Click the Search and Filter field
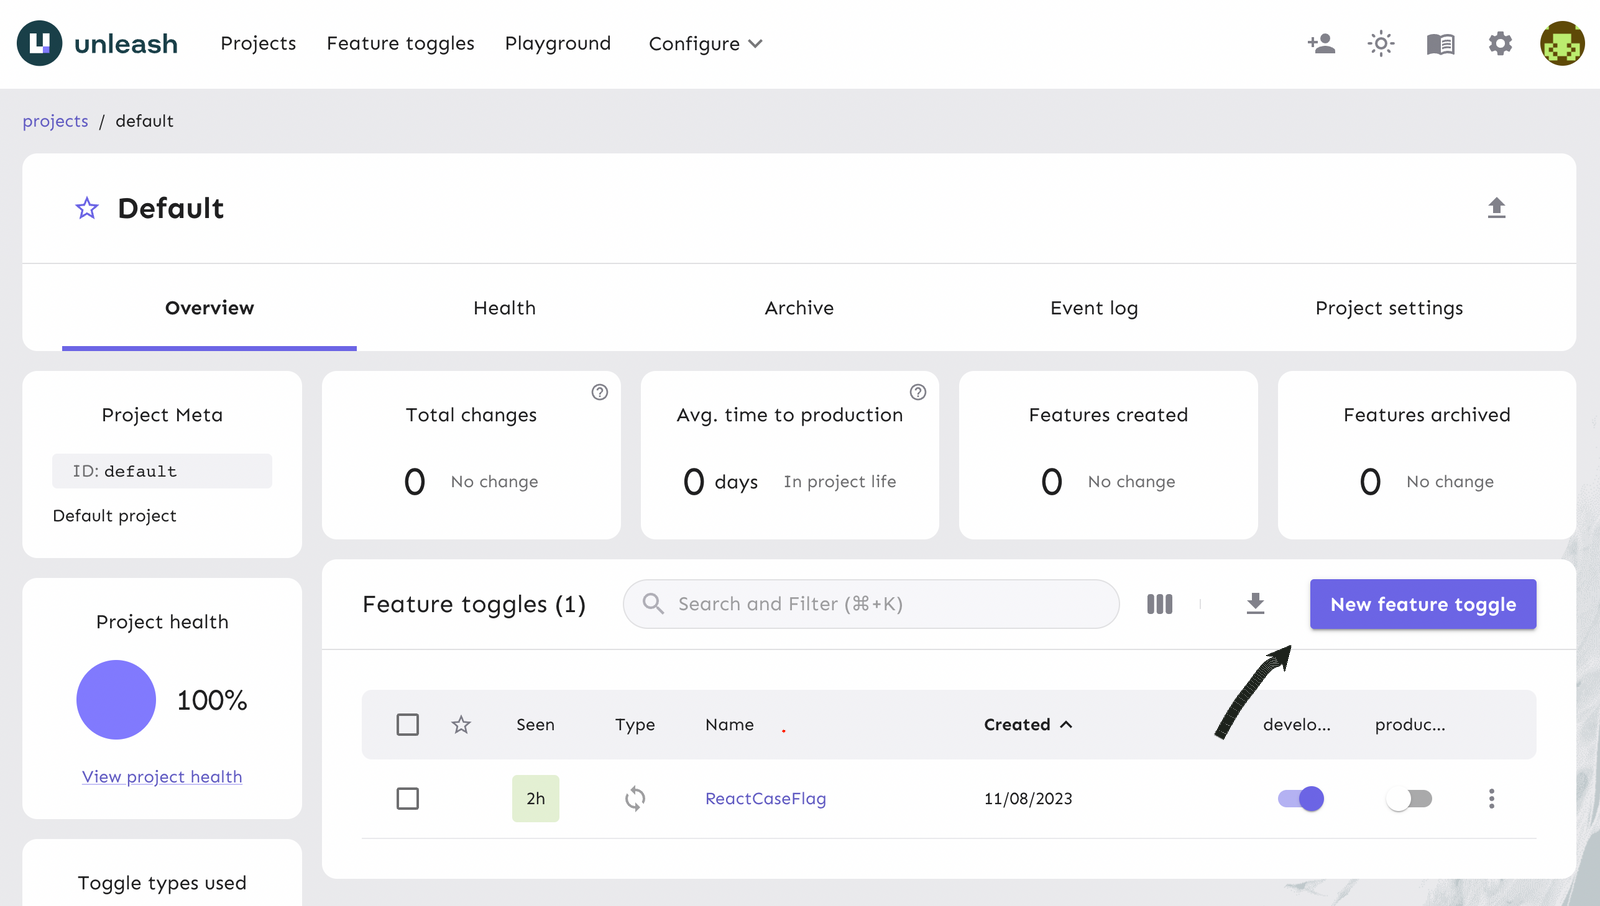Image resolution: width=1600 pixels, height=906 pixels. [870, 604]
